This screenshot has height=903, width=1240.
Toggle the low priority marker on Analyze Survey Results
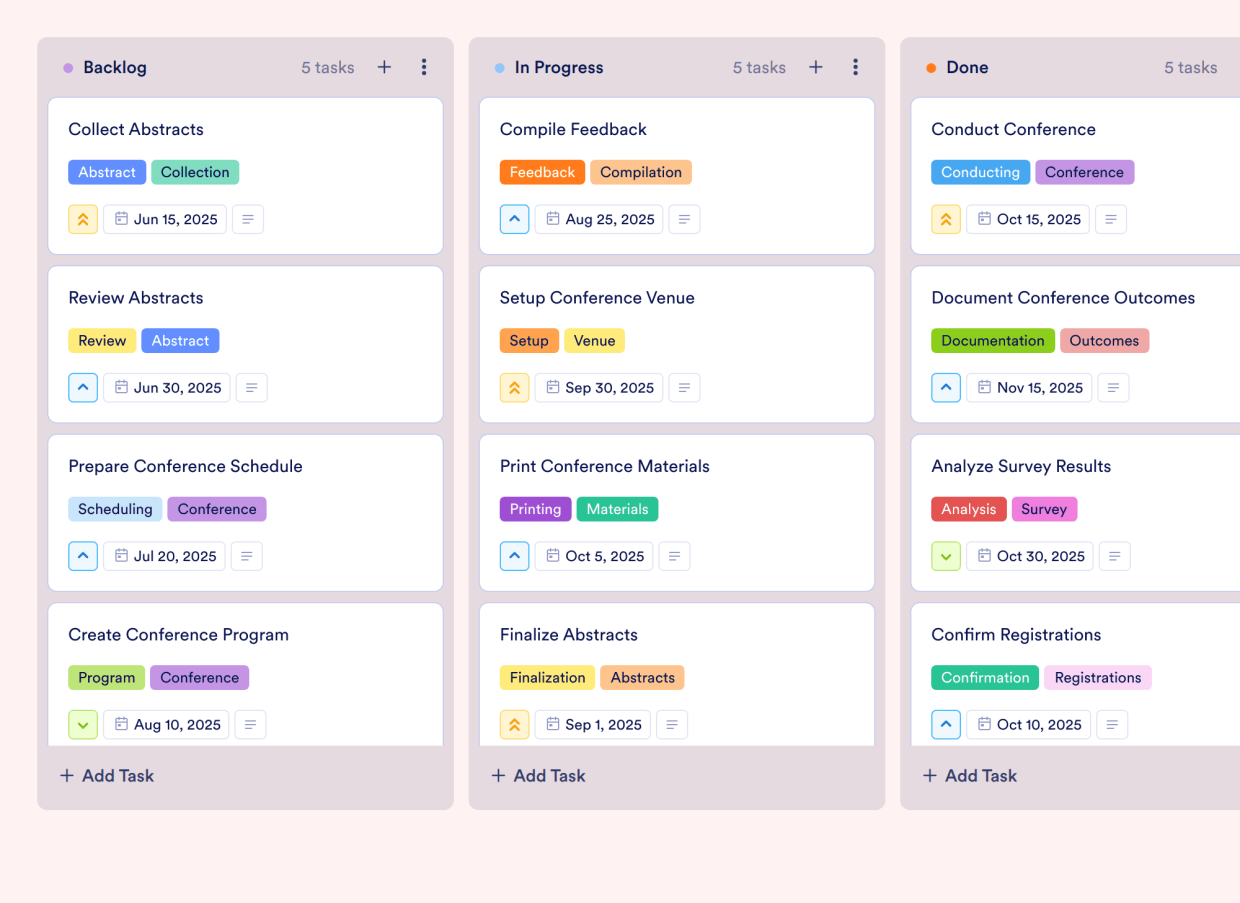point(946,556)
